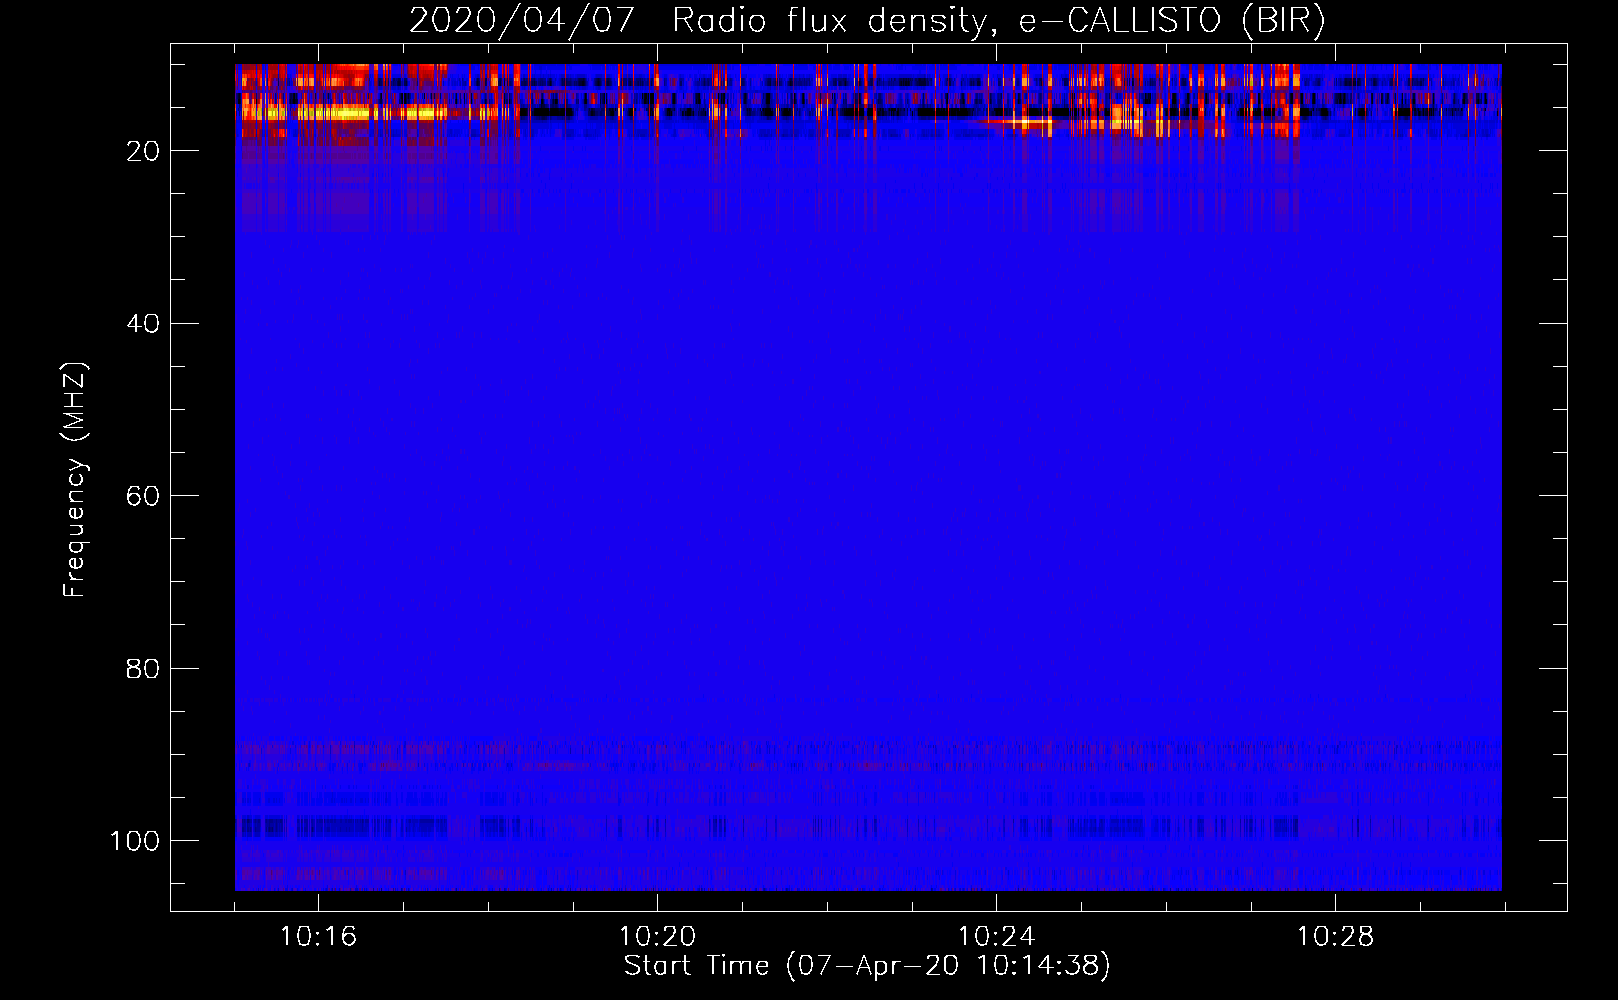Click the "20" frequency tick label

(143, 151)
